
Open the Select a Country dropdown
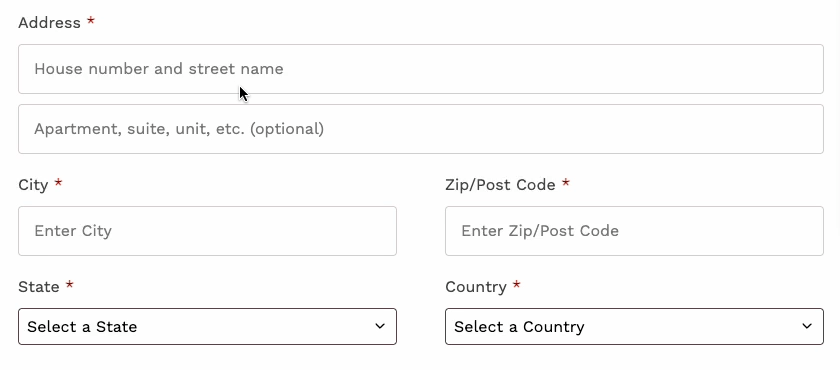tap(634, 326)
